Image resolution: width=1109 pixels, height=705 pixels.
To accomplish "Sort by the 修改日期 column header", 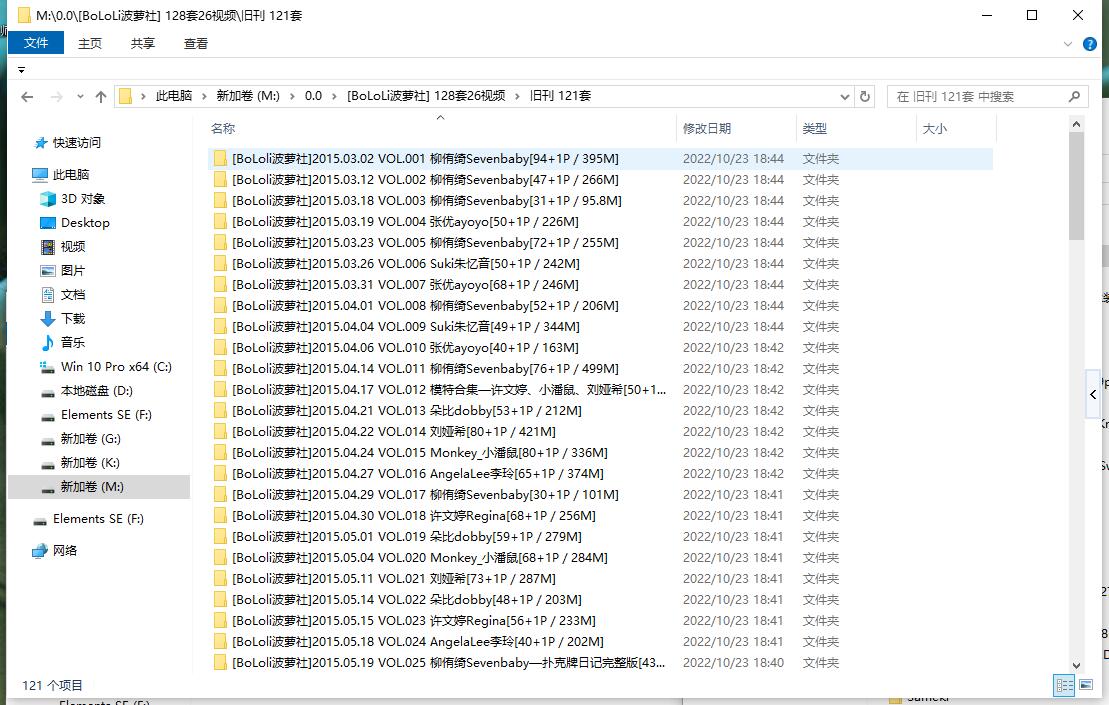I will point(707,129).
